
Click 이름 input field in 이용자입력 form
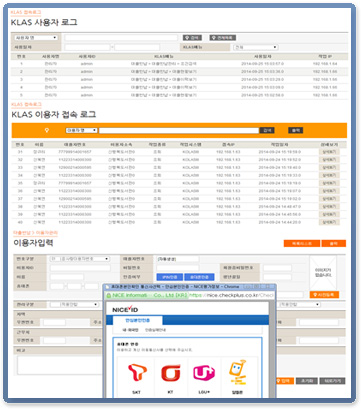(x=67, y=277)
